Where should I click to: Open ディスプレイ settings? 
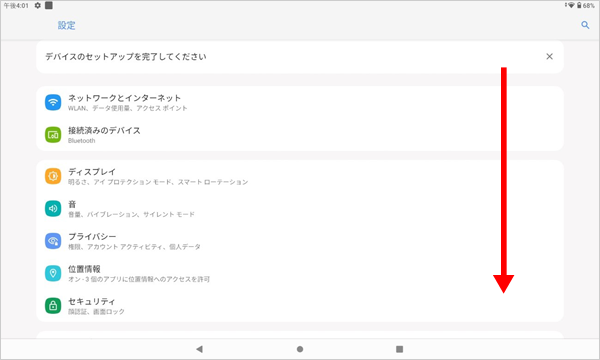(x=300, y=176)
